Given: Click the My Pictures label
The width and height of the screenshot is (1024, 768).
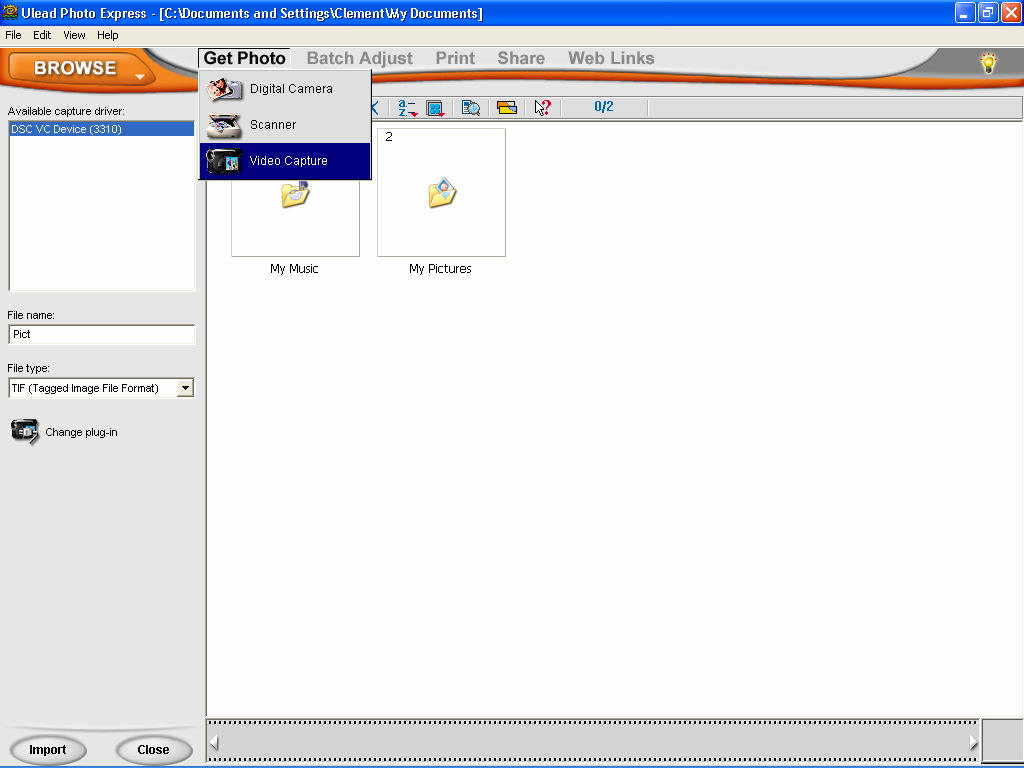Looking at the screenshot, I should point(440,268).
